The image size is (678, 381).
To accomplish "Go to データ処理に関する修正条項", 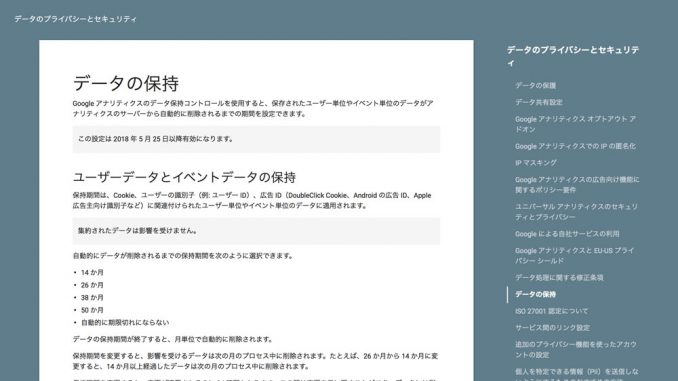I will (x=559, y=278).
